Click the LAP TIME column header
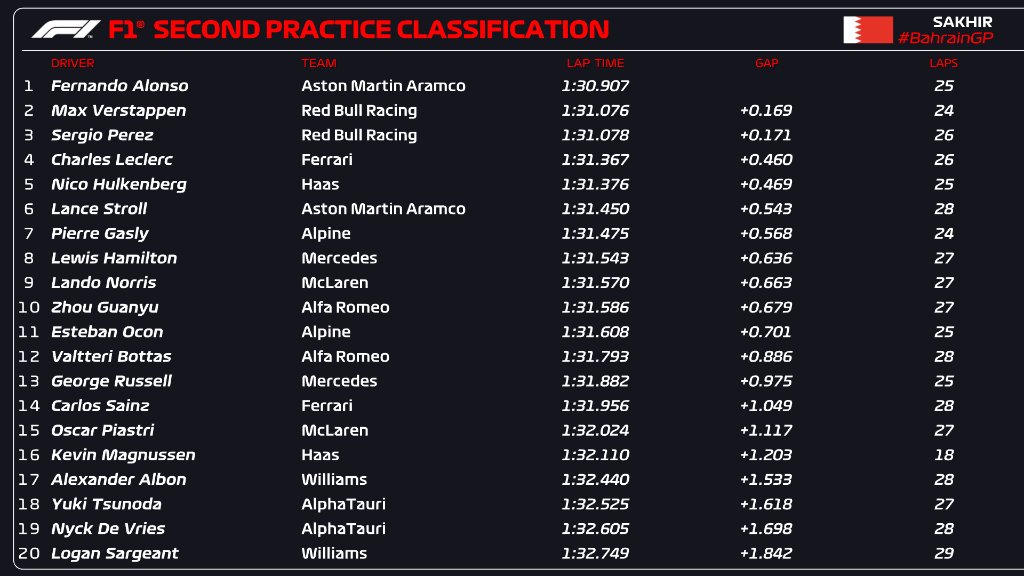 (x=595, y=63)
